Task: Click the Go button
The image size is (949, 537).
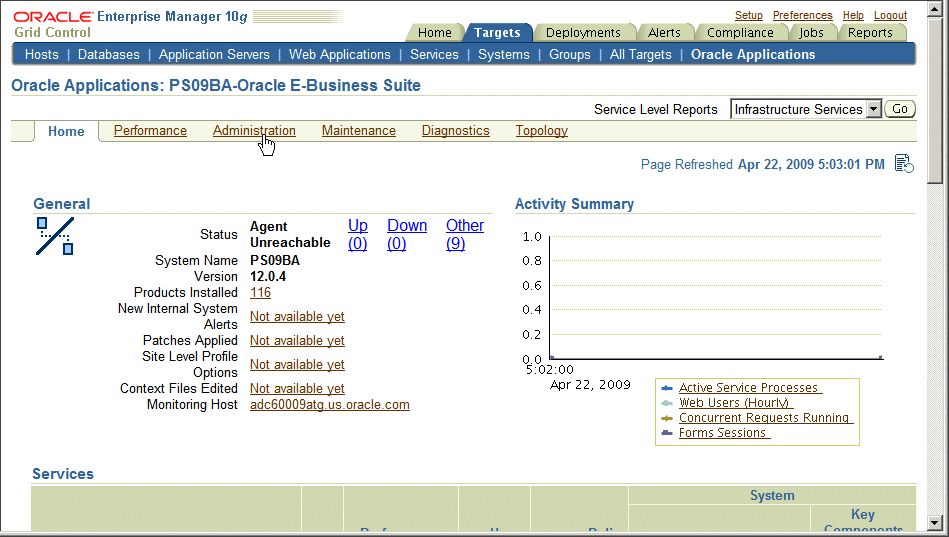Action: (900, 109)
